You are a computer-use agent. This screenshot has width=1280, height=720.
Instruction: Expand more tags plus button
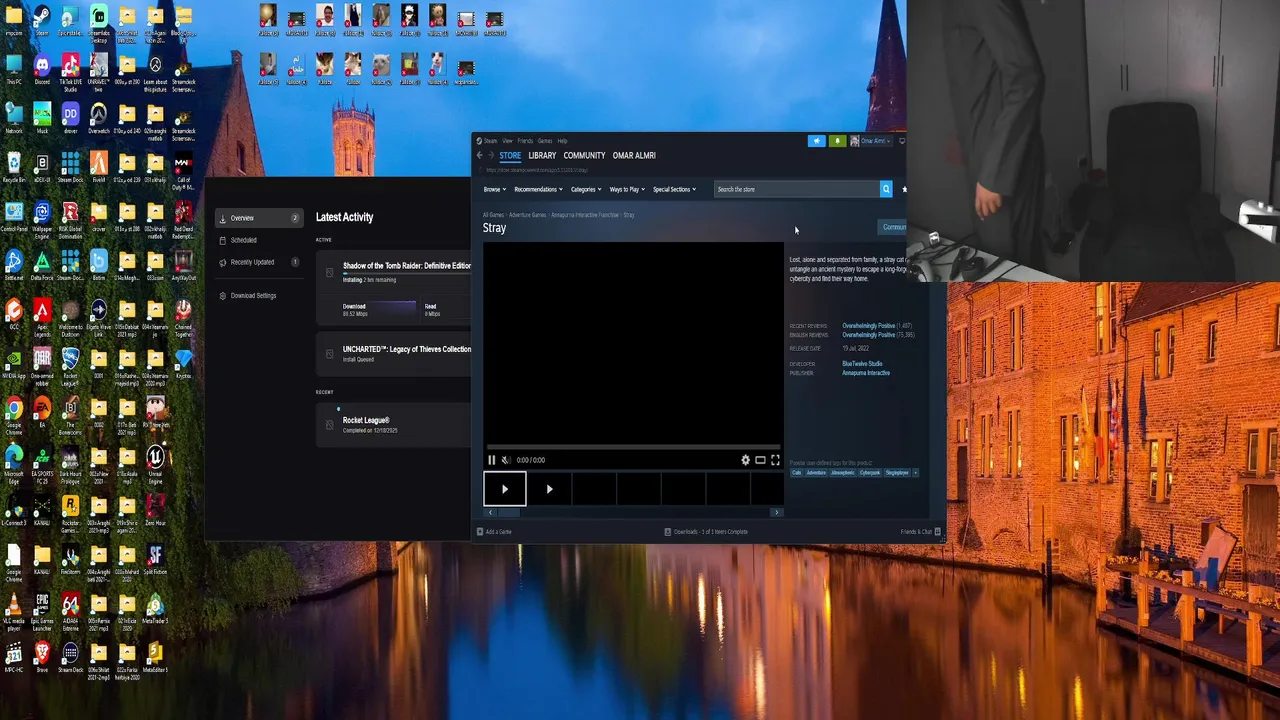tap(915, 473)
